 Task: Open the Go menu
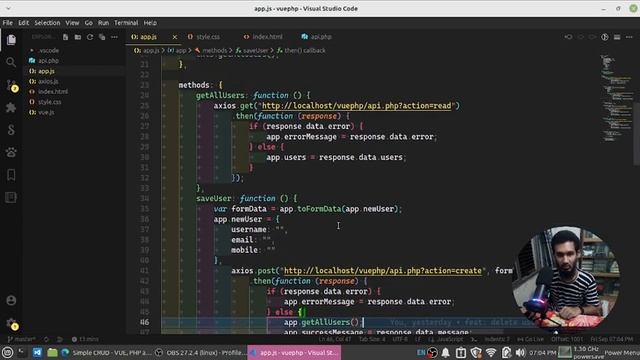coord(89,23)
